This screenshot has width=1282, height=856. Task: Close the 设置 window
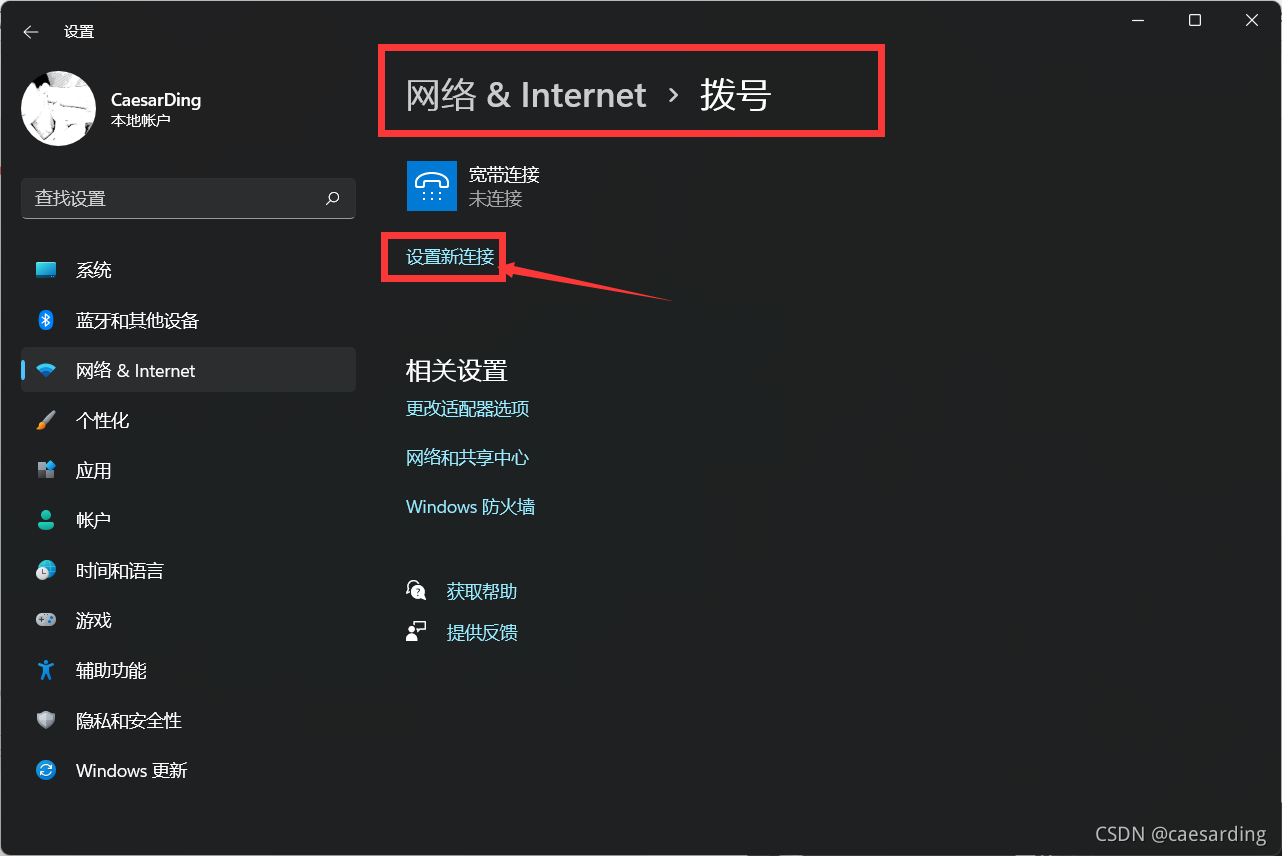pyautogui.click(x=1252, y=20)
